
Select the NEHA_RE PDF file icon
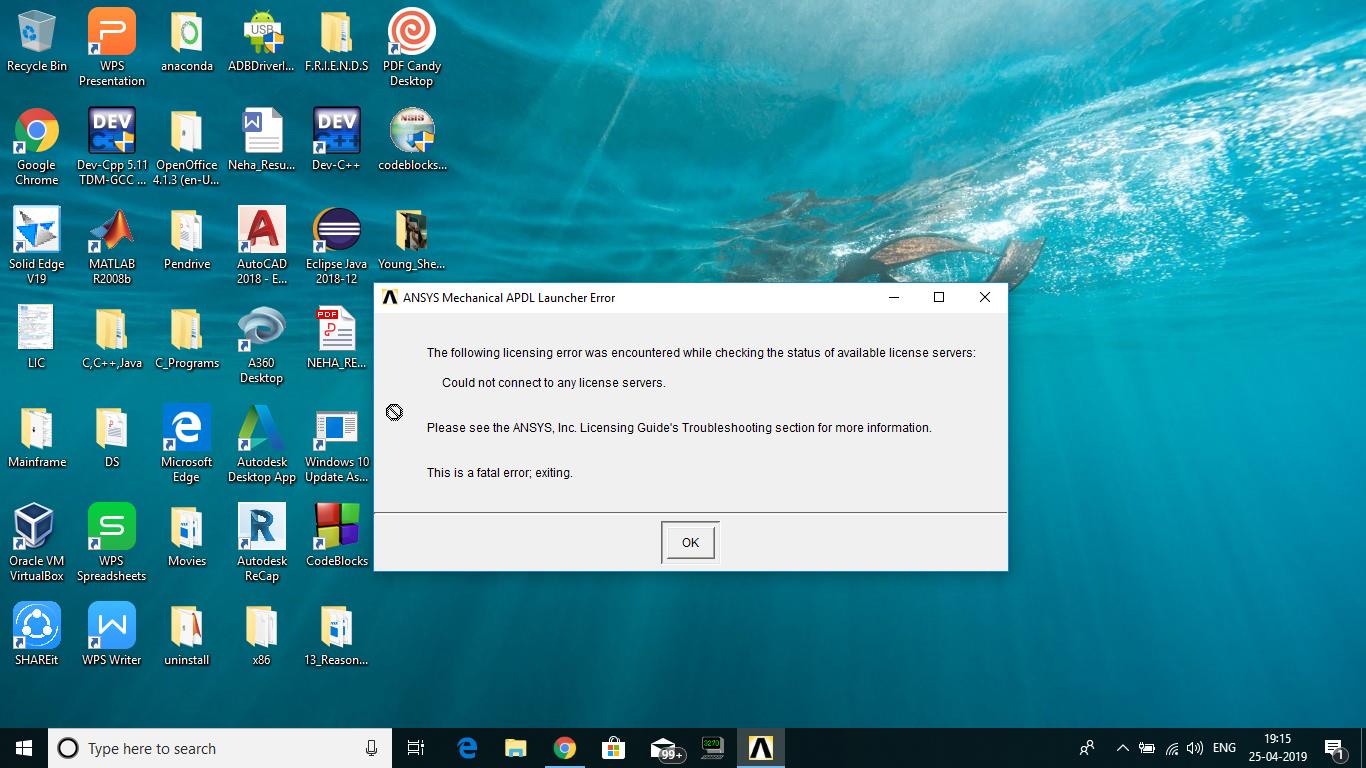click(x=337, y=338)
